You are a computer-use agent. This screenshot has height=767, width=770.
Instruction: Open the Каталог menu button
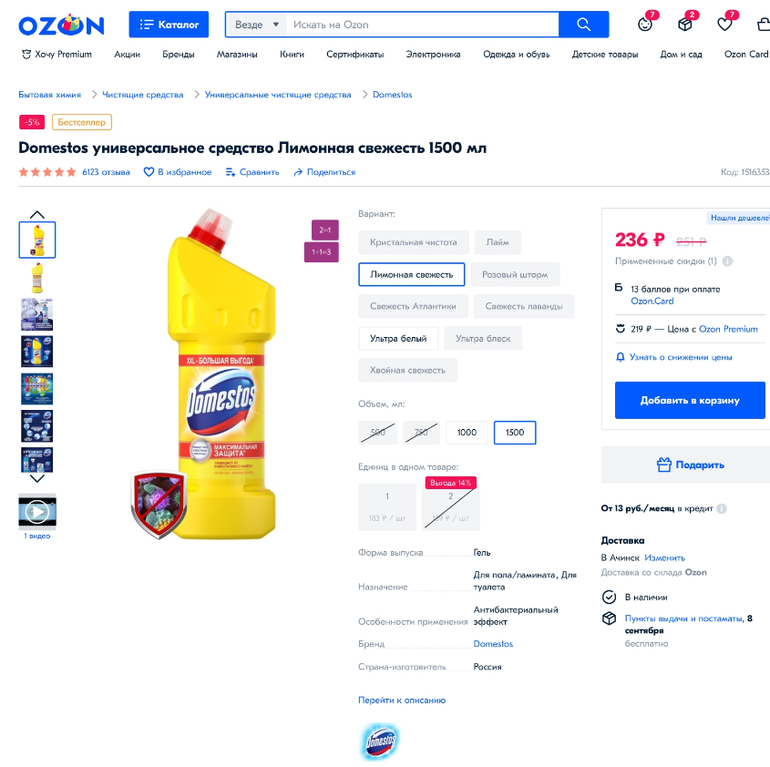coord(168,25)
